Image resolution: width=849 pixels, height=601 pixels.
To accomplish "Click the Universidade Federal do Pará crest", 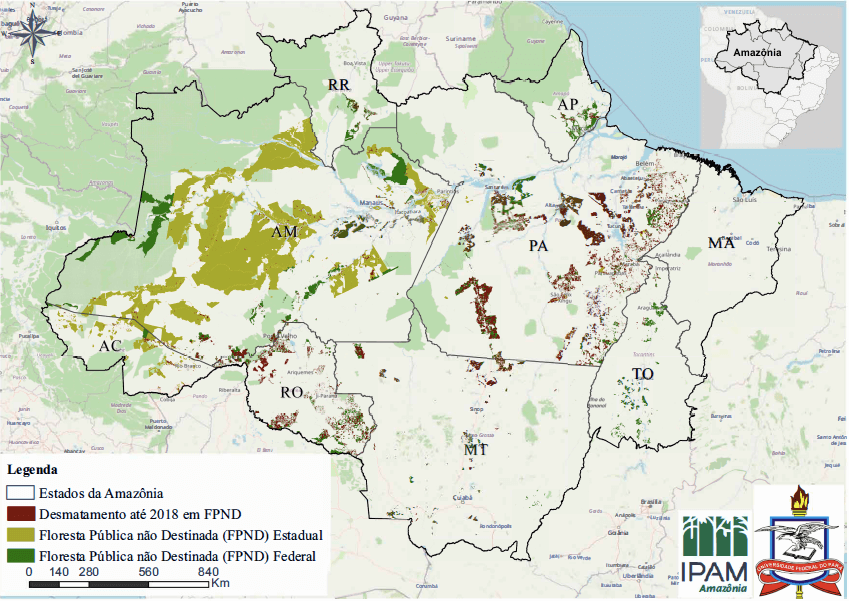I will pyautogui.click(x=798, y=545).
